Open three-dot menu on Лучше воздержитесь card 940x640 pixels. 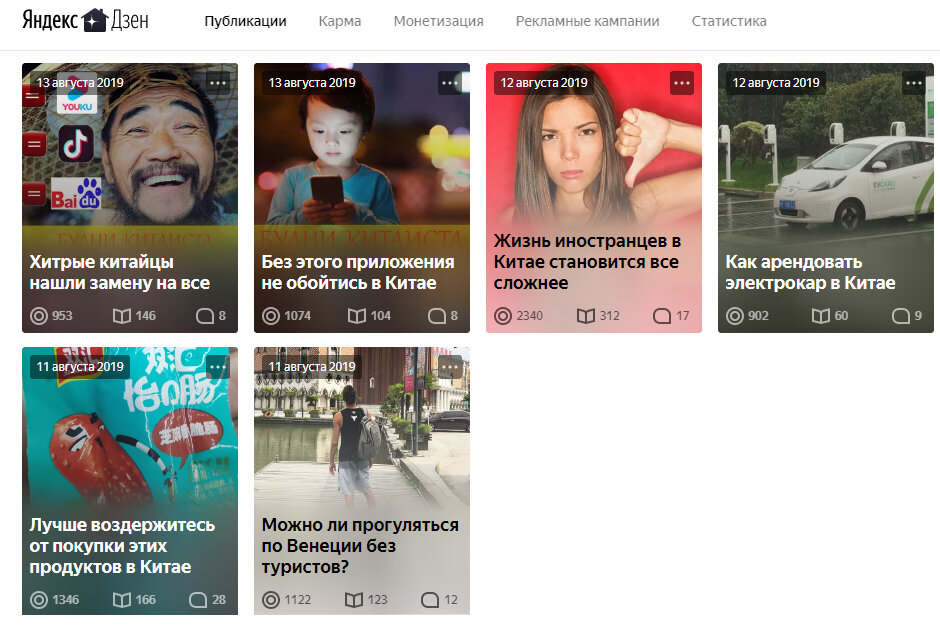pyautogui.click(x=218, y=367)
